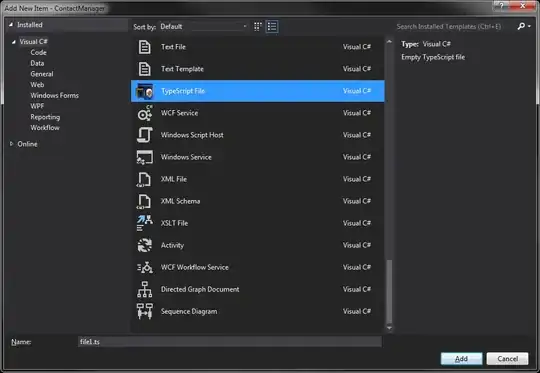The image size is (540, 373).
Task: Expand the Online section
Action: tap(11, 144)
